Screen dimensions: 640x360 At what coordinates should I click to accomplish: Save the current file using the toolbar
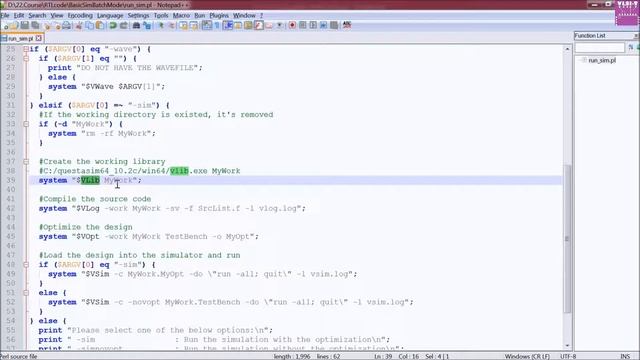[24, 25]
